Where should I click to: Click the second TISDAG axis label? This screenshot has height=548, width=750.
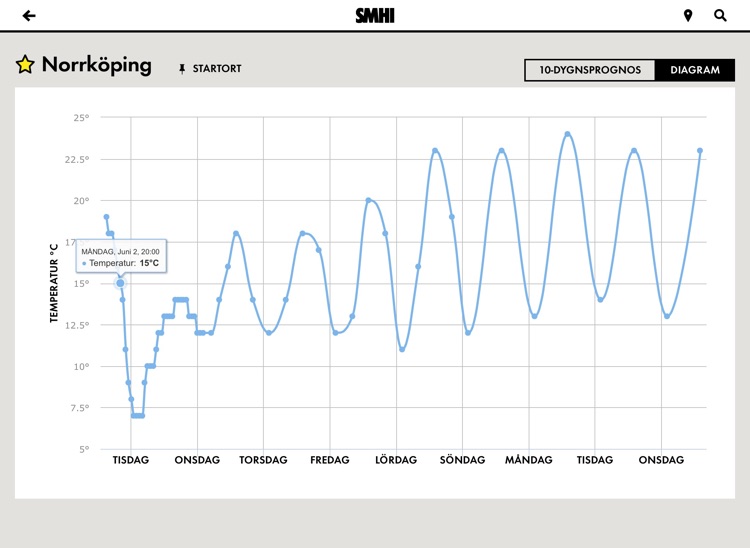tap(595, 460)
